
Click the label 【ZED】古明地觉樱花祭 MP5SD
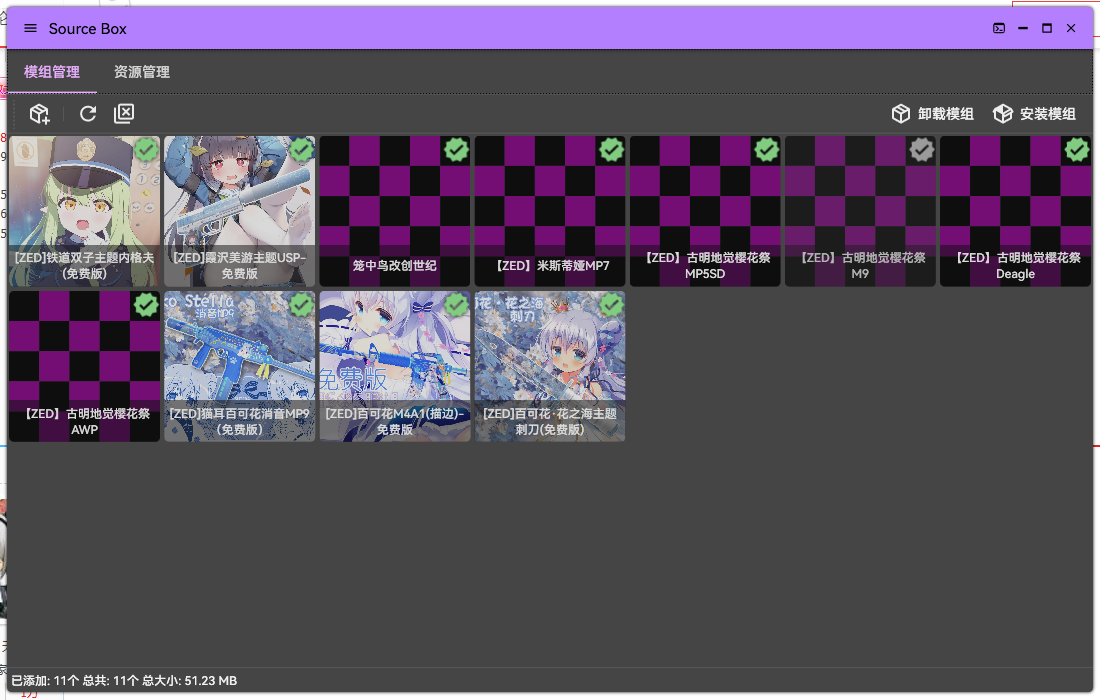705,266
